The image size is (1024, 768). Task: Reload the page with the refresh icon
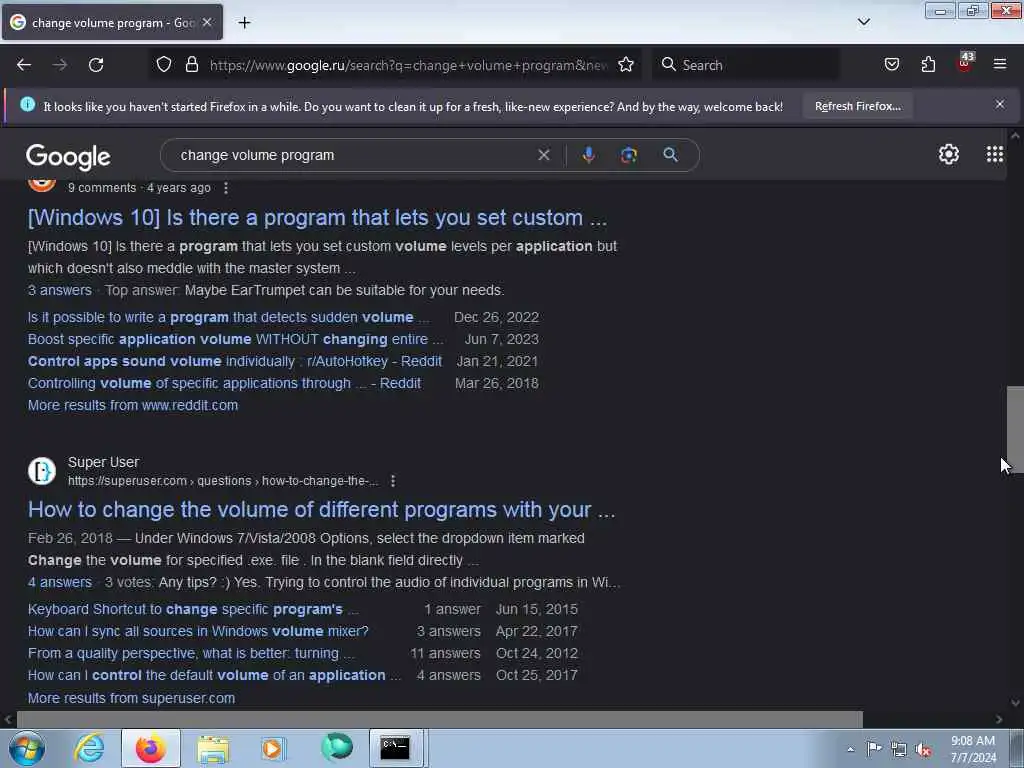(96, 65)
